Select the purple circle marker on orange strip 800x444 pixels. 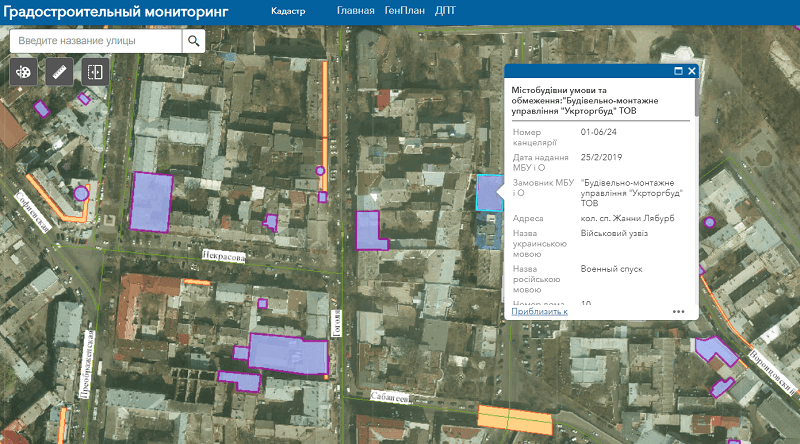pyautogui.click(x=320, y=171)
